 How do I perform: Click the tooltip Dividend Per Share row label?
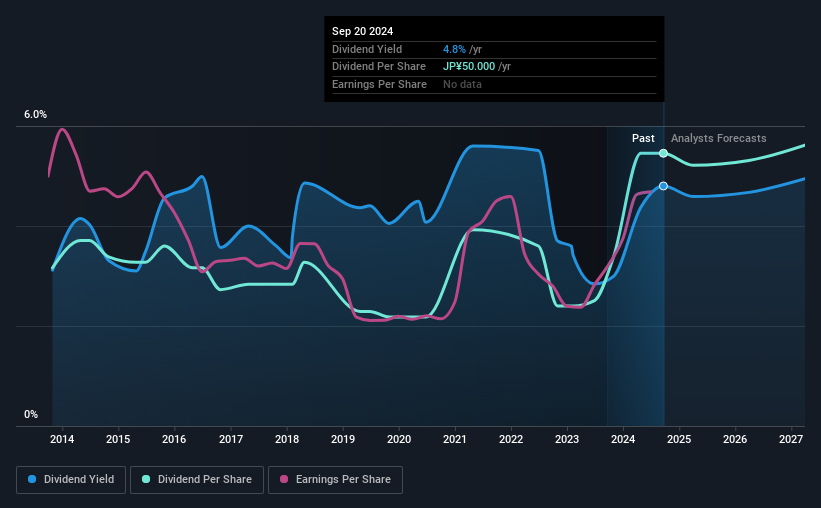coord(379,67)
